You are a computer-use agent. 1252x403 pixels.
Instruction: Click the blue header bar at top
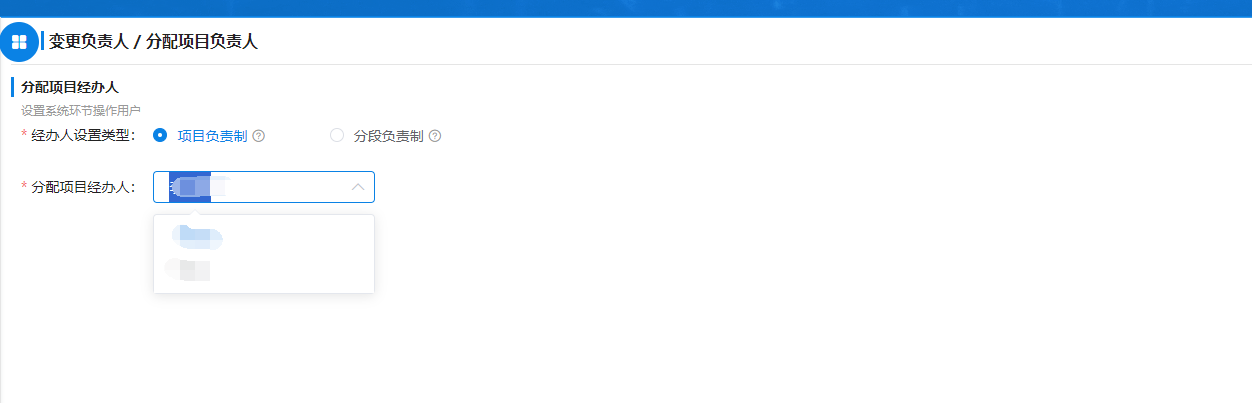pos(626,8)
